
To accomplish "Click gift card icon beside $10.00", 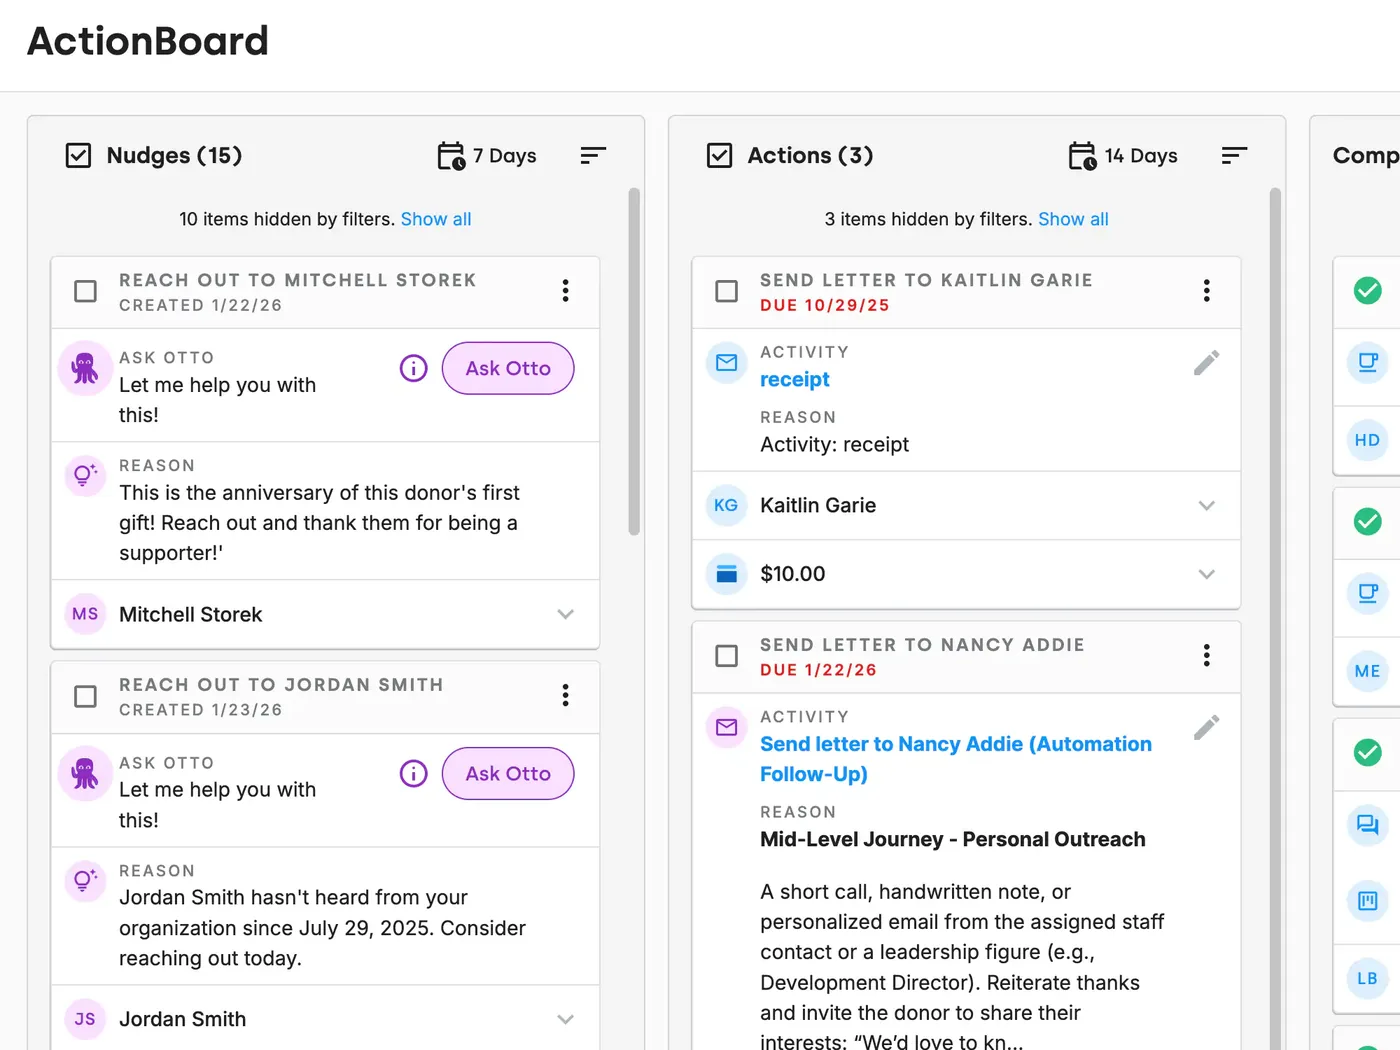I will [727, 574].
